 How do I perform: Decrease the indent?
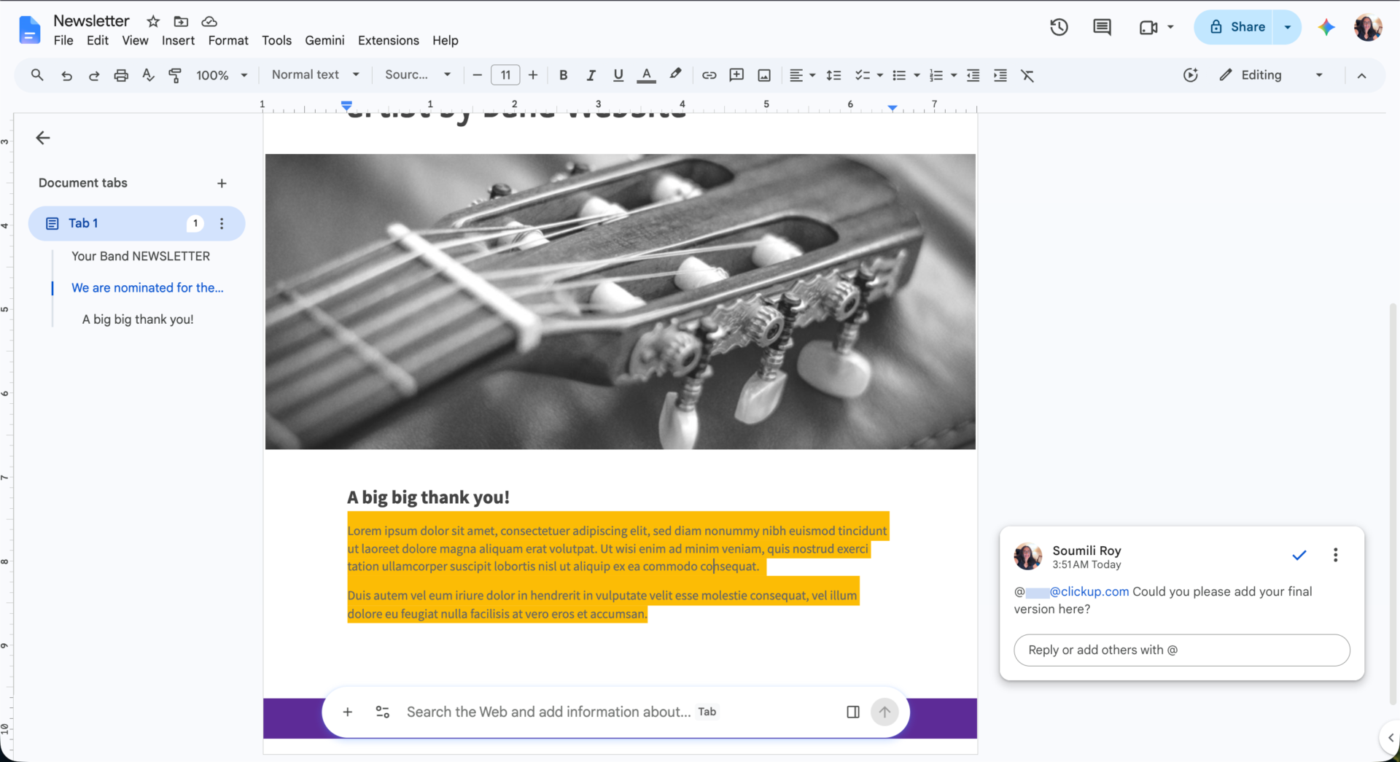click(973, 75)
